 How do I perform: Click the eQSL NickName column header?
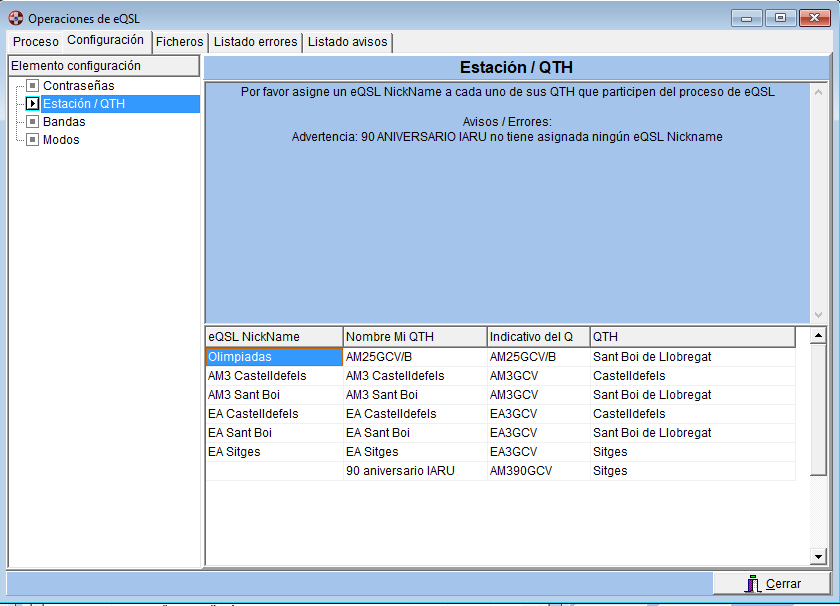[273, 337]
